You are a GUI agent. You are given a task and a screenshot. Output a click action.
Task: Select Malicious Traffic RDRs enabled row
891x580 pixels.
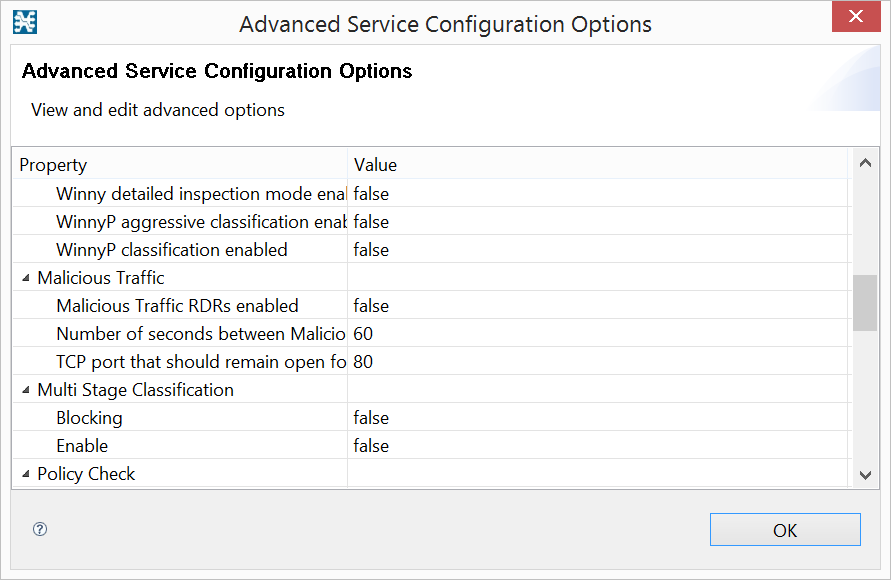177,306
